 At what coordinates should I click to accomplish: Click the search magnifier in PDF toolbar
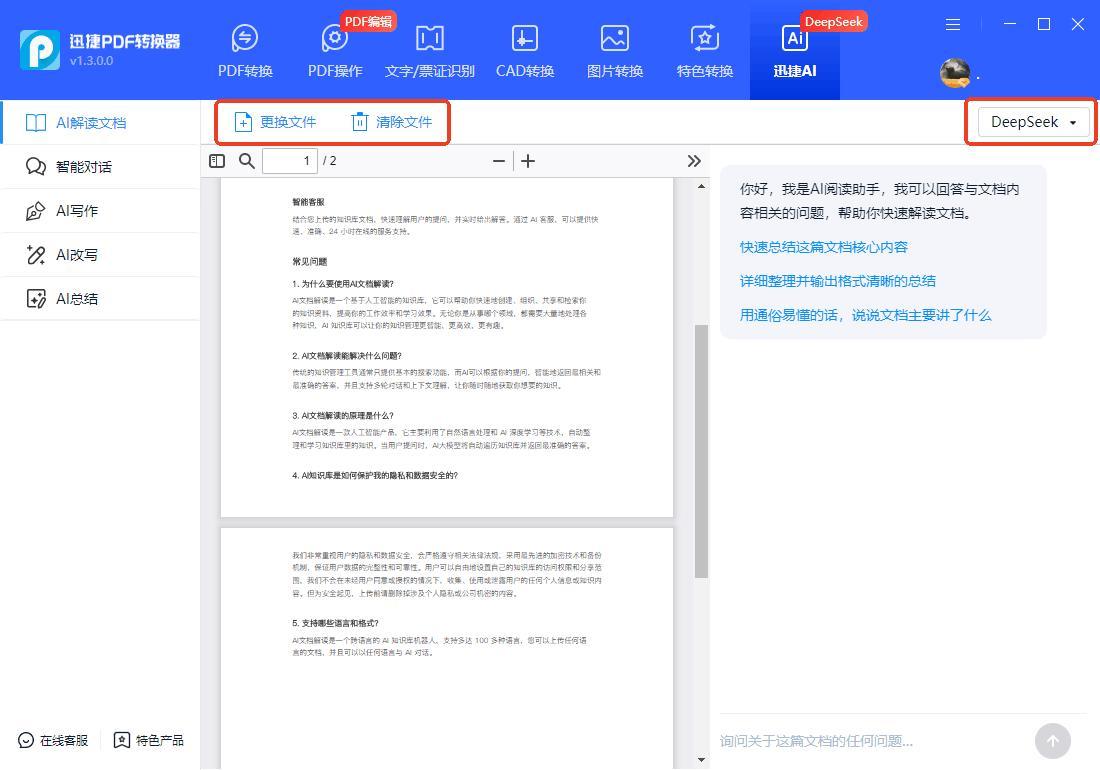[x=246, y=161]
